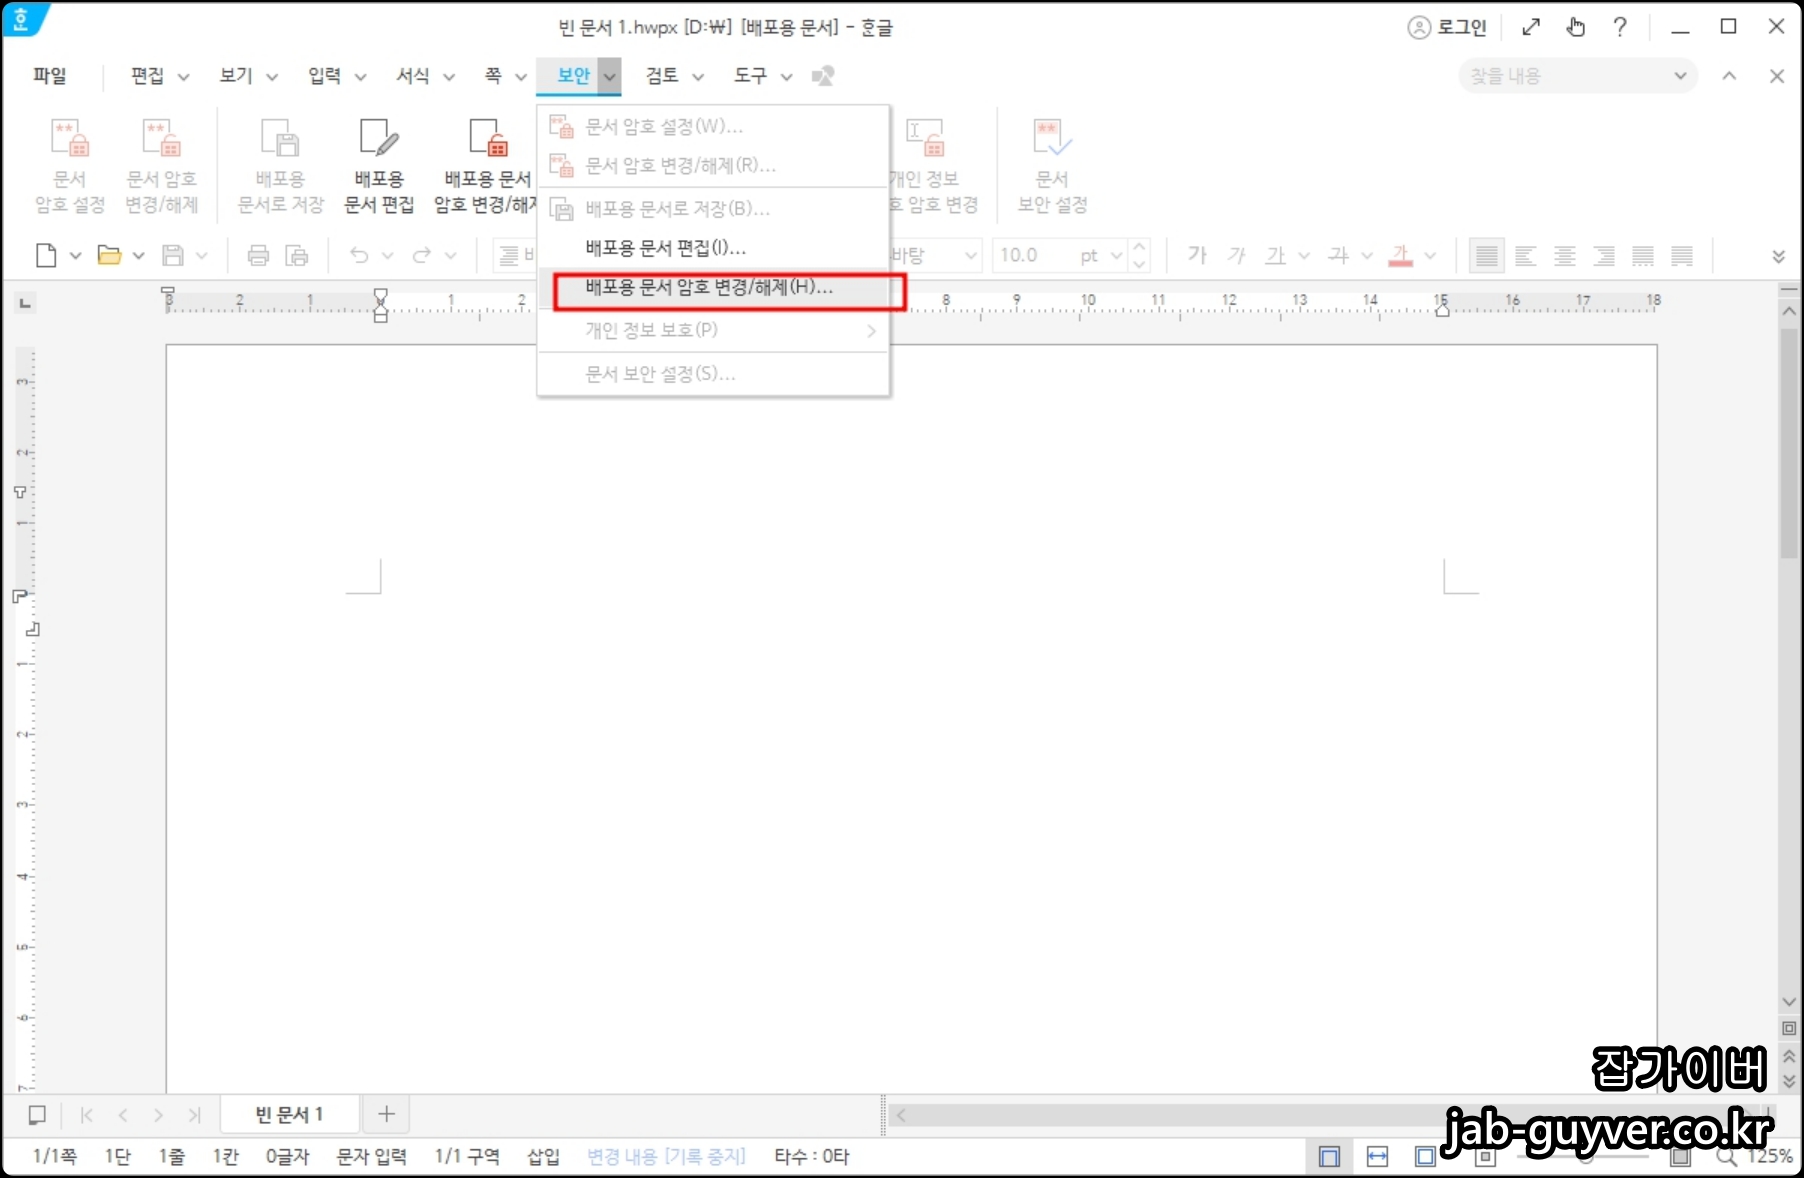Toggle bold 가 formatting
This screenshot has width=1804, height=1178.
tap(1197, 256)
